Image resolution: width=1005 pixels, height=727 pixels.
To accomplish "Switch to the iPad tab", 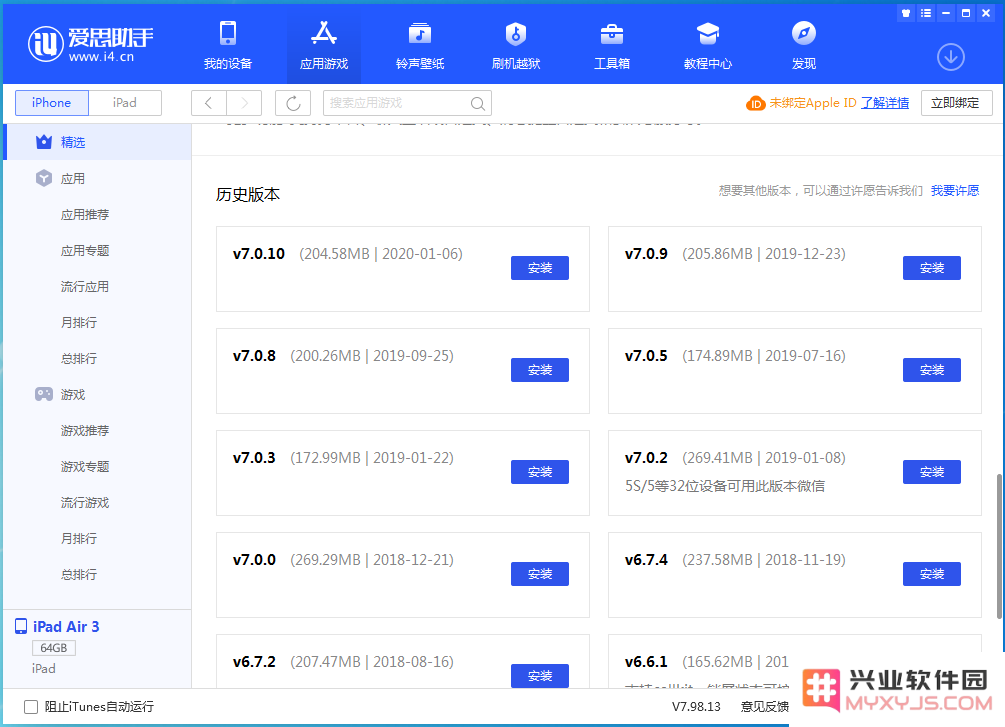I will pos(125,103).
